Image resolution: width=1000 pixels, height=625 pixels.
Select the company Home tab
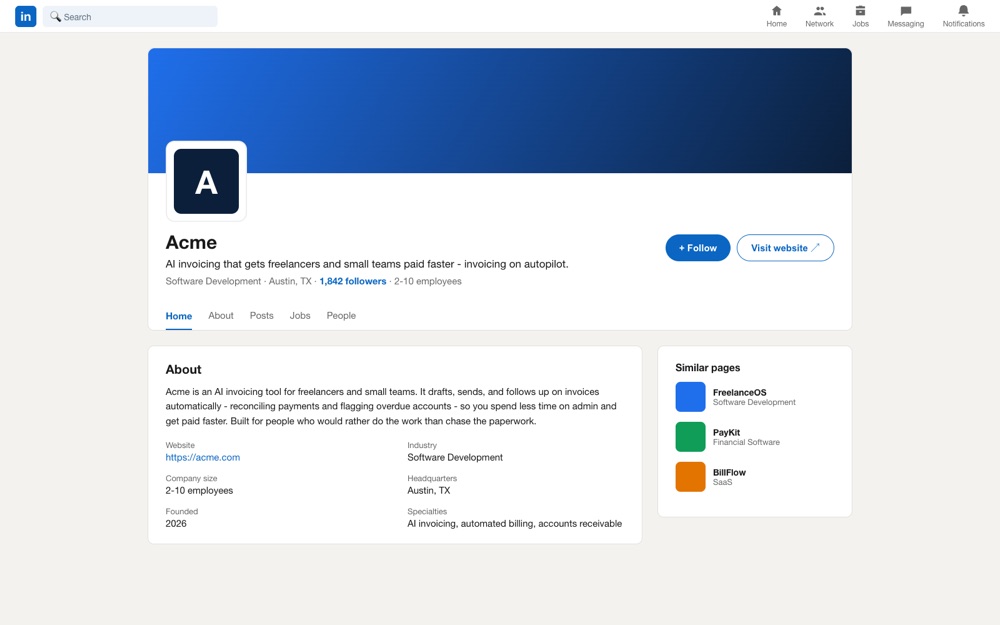(179, 316)
